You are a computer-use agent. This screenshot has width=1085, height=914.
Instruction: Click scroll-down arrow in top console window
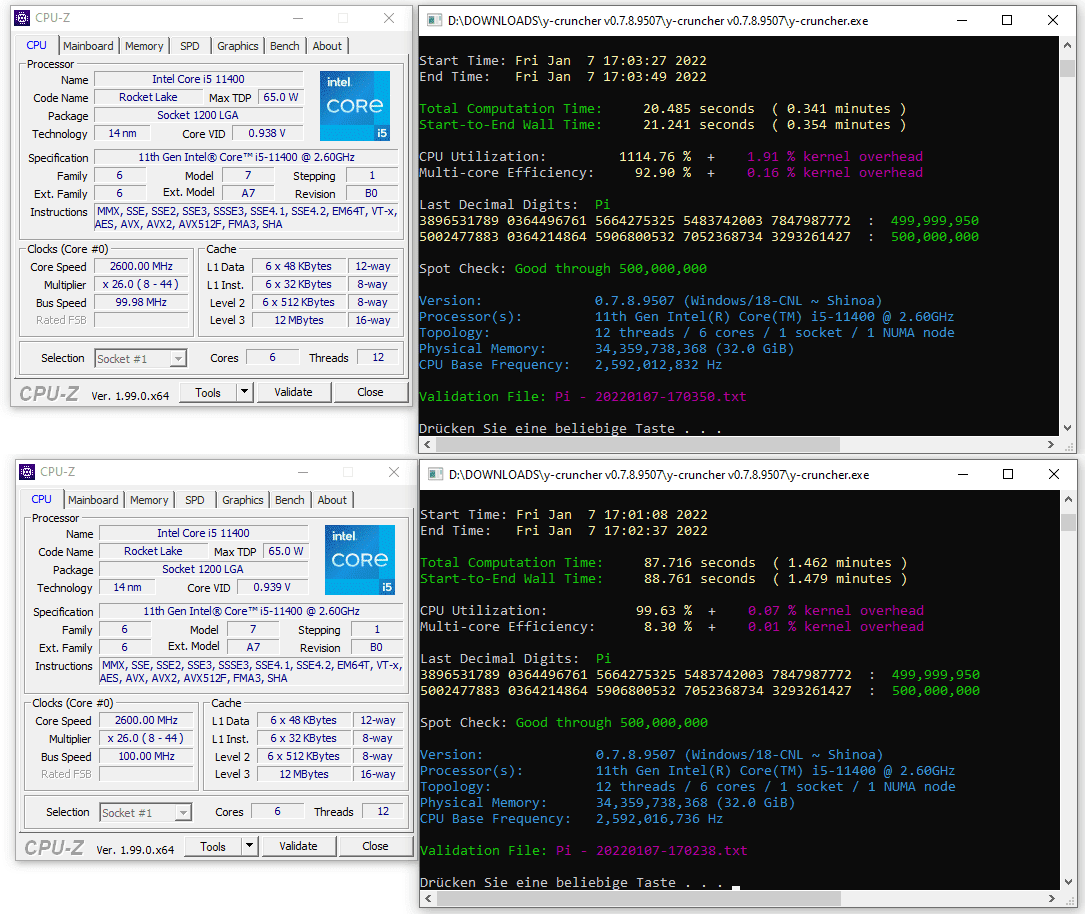[1068, 428]
